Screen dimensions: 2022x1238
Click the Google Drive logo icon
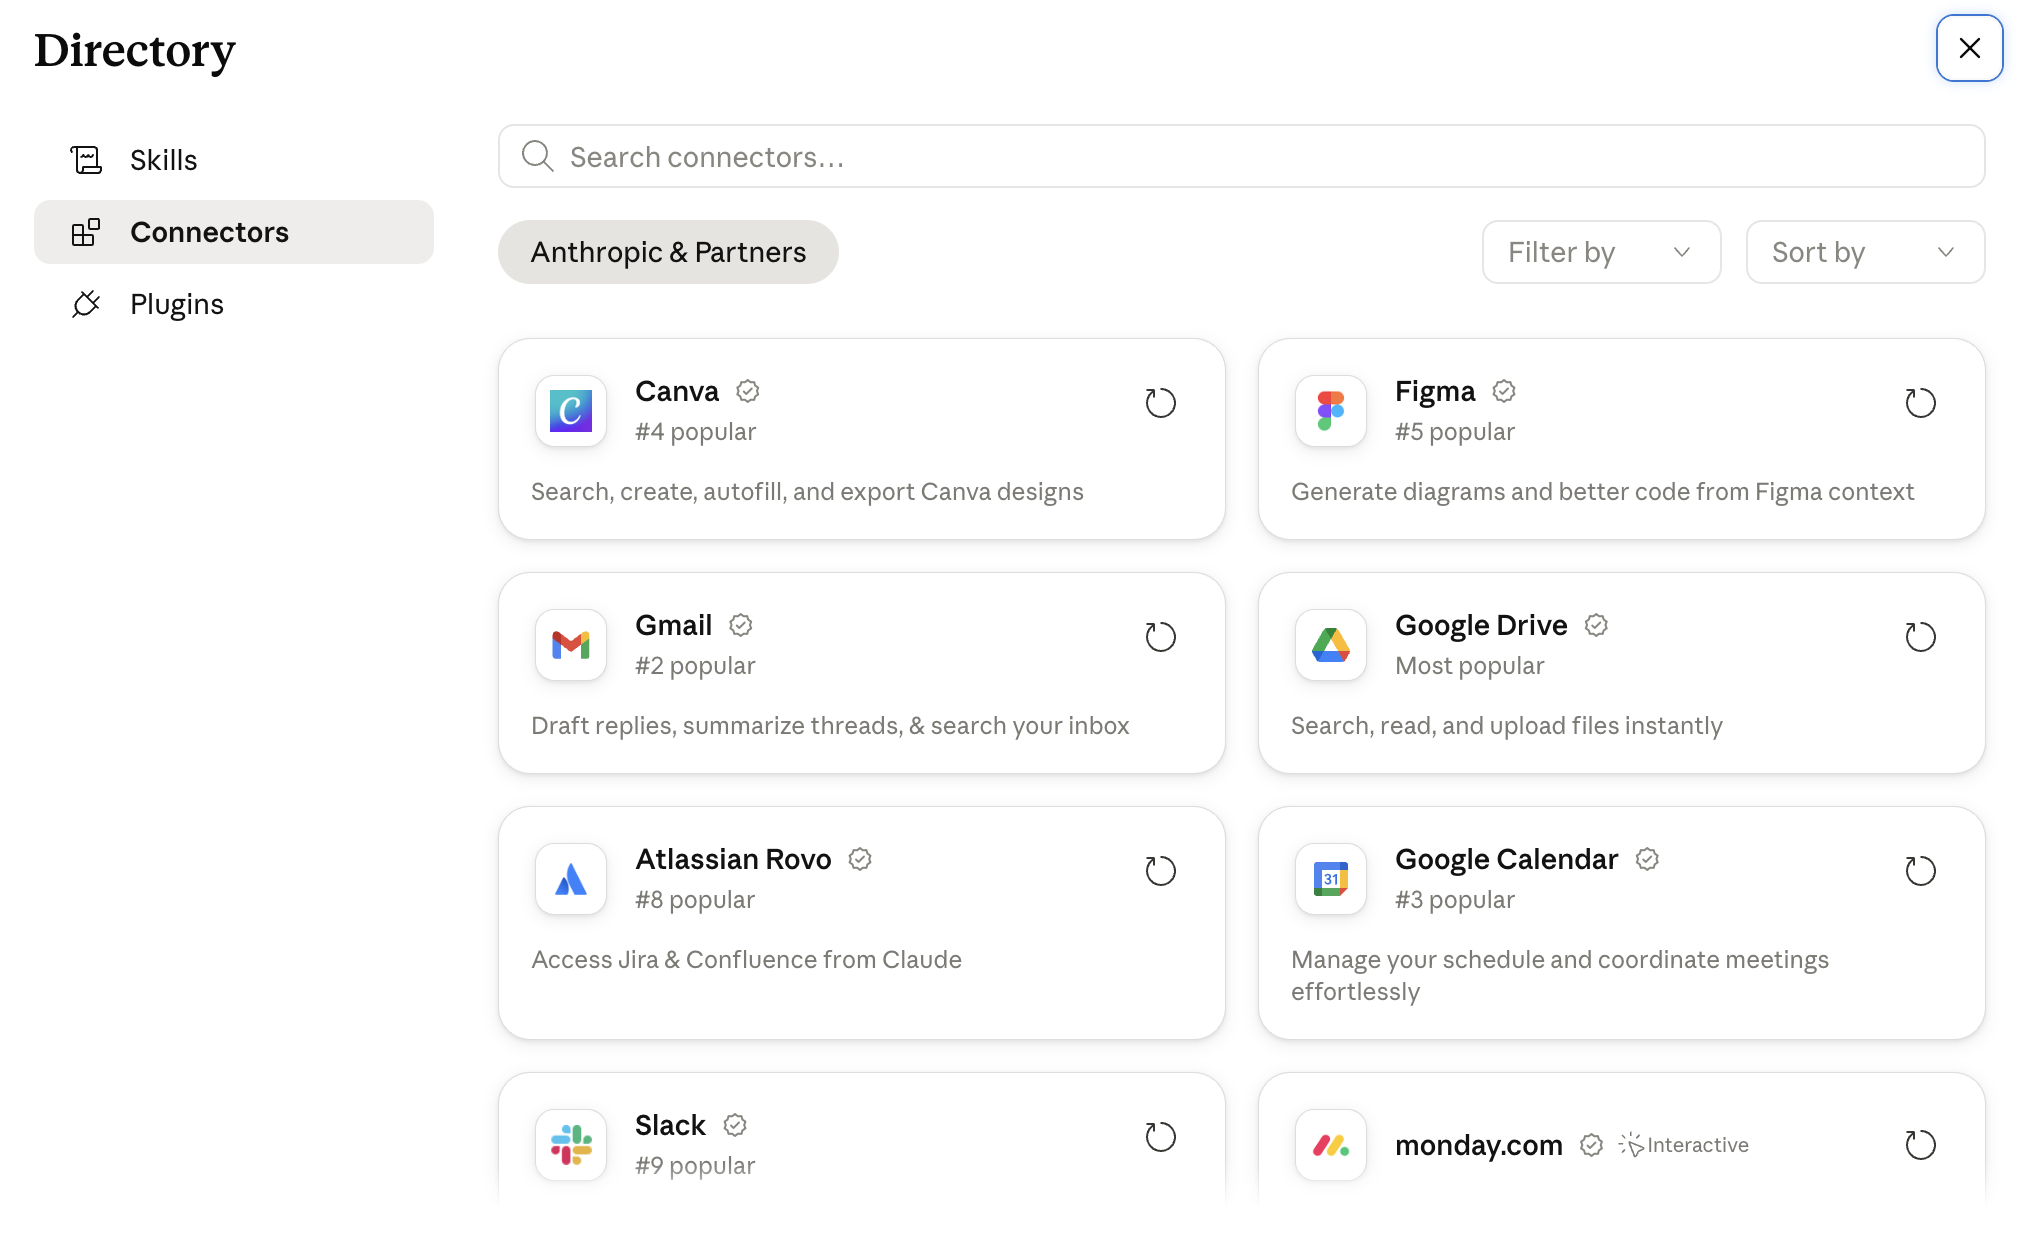point(1331,645)
